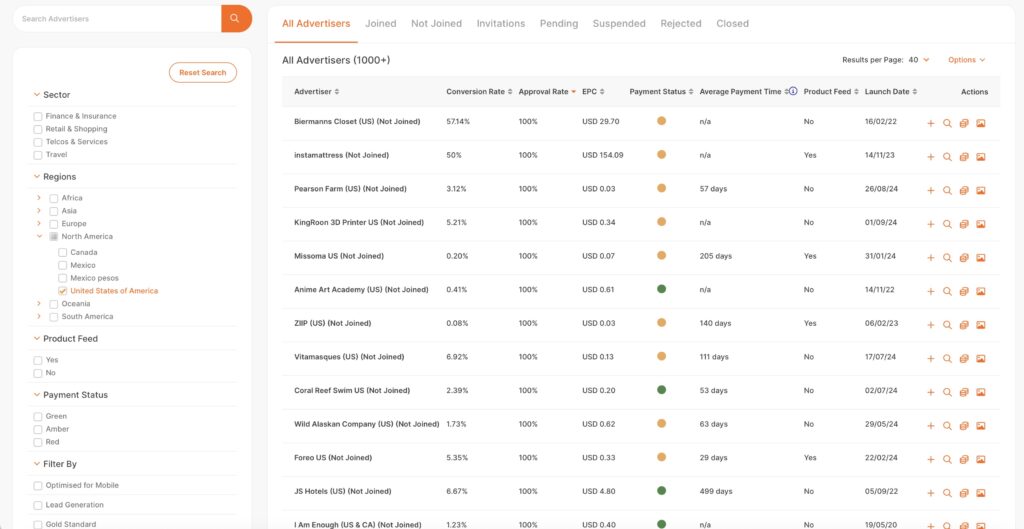The image size is (1024, 529).
Task: Expand the Europe region tree node
Action: pos(39,224)
